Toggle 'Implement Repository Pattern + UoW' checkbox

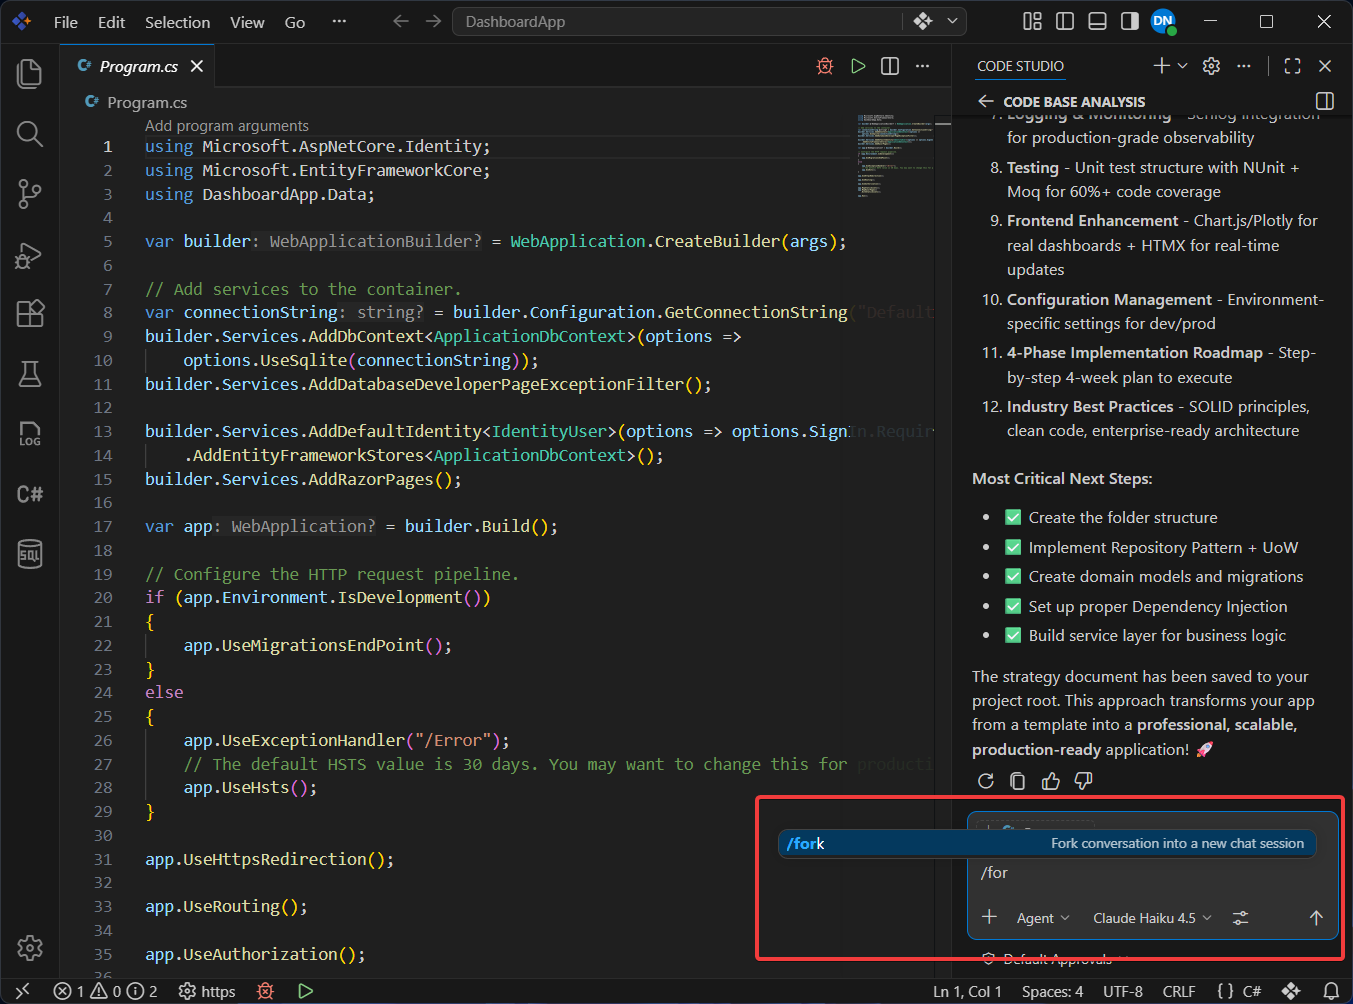click(1013, 547)
